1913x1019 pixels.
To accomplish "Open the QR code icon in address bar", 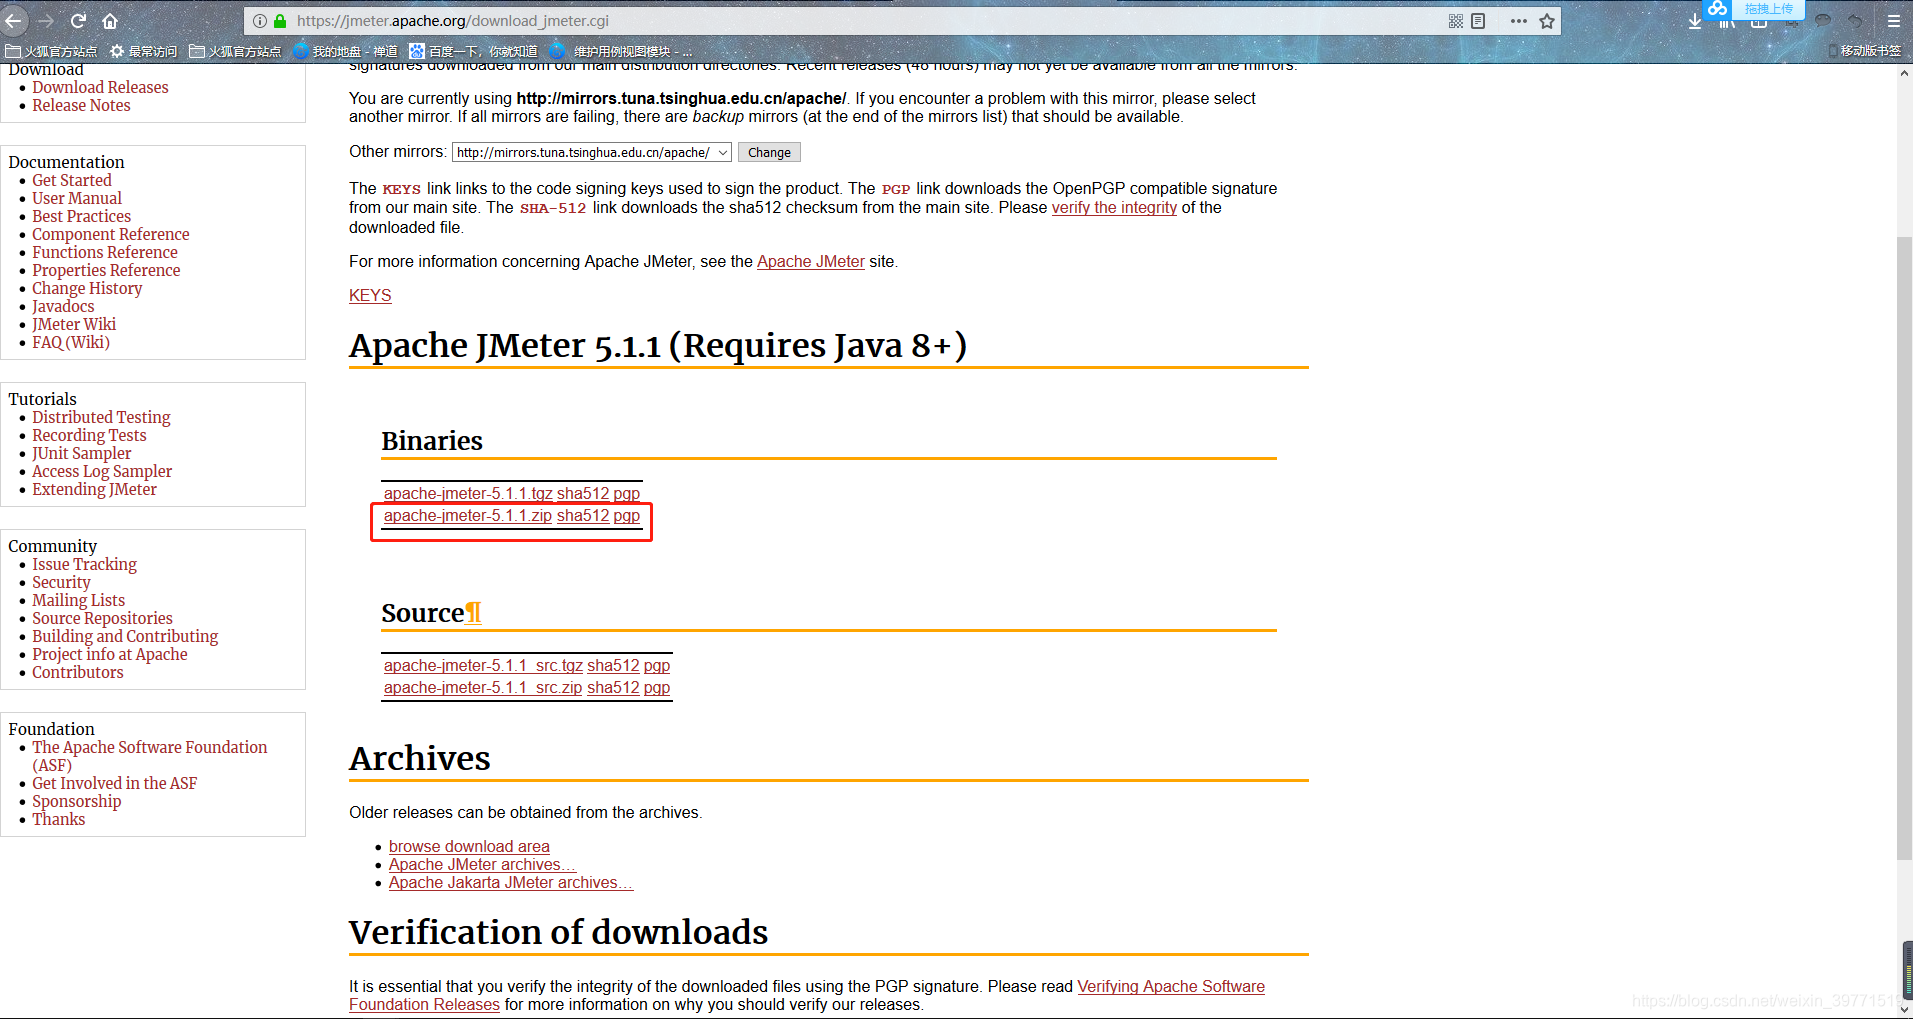I will click(x=1456, y=21).
